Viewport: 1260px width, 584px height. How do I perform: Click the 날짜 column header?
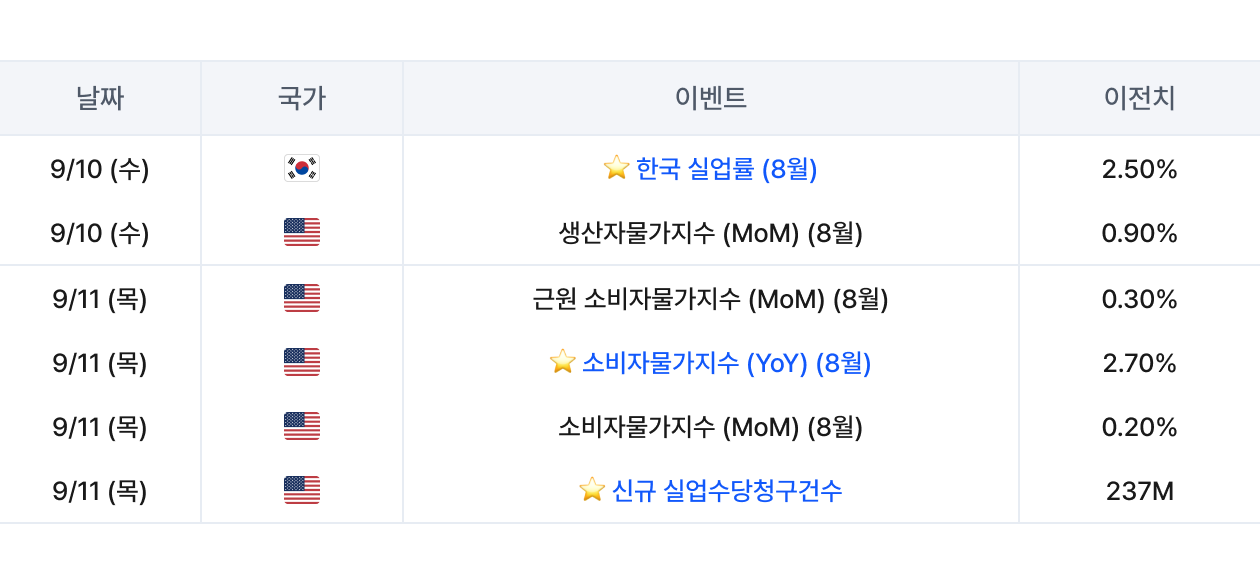point(100,98)
